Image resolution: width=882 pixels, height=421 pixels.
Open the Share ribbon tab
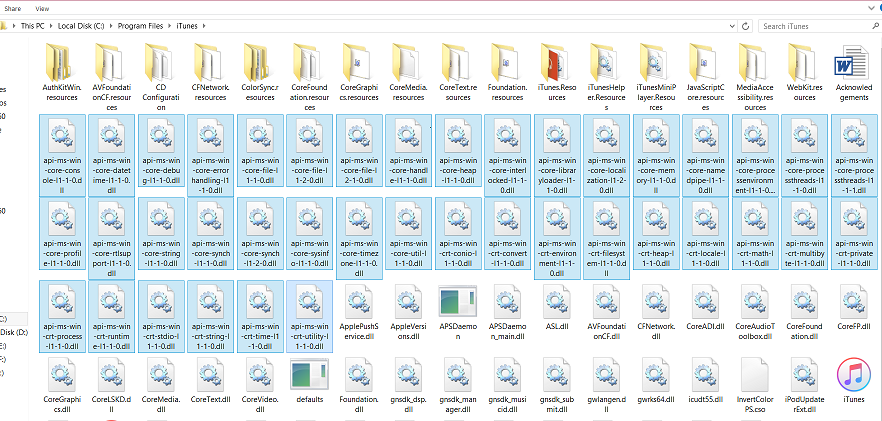click(13, 8)
